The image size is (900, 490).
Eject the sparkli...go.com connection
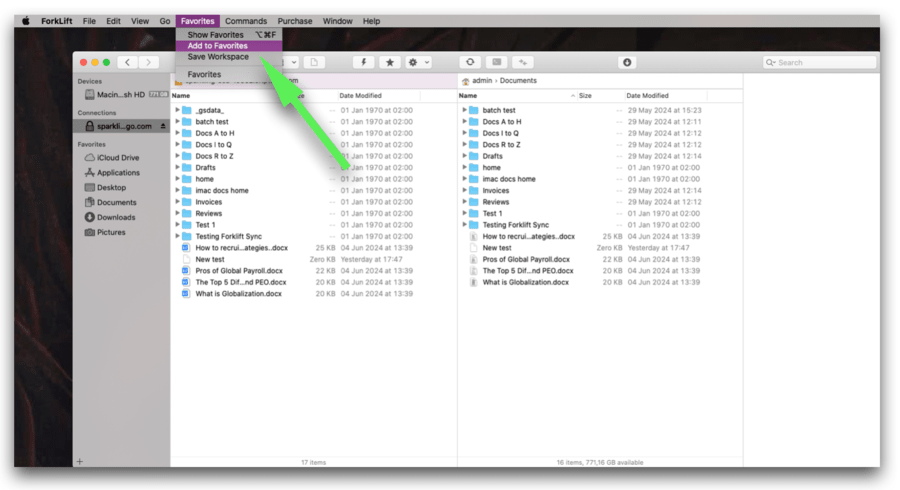[x=163, y=126]
